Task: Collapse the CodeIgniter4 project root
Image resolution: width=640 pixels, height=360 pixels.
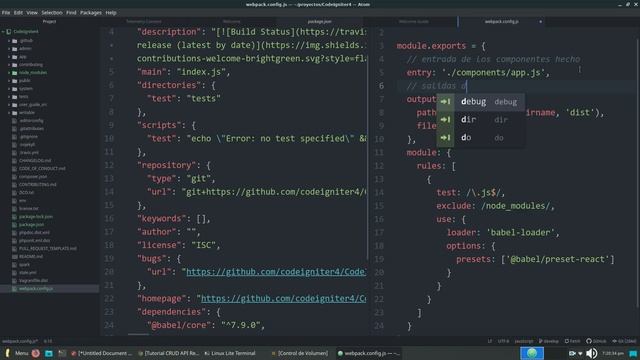Action: (x=3, y=31)
